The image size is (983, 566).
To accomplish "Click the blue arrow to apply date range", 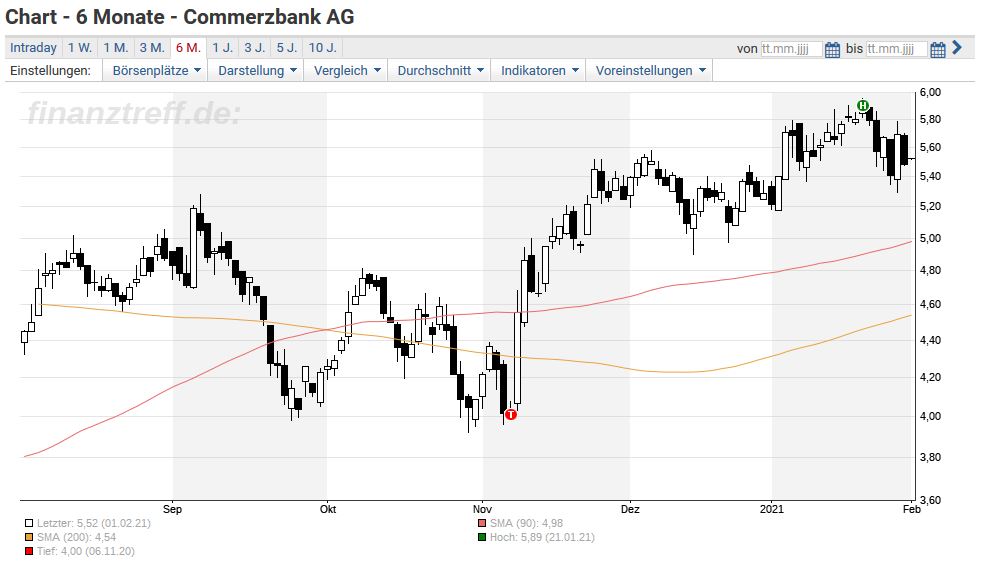I will coord(957,47).
